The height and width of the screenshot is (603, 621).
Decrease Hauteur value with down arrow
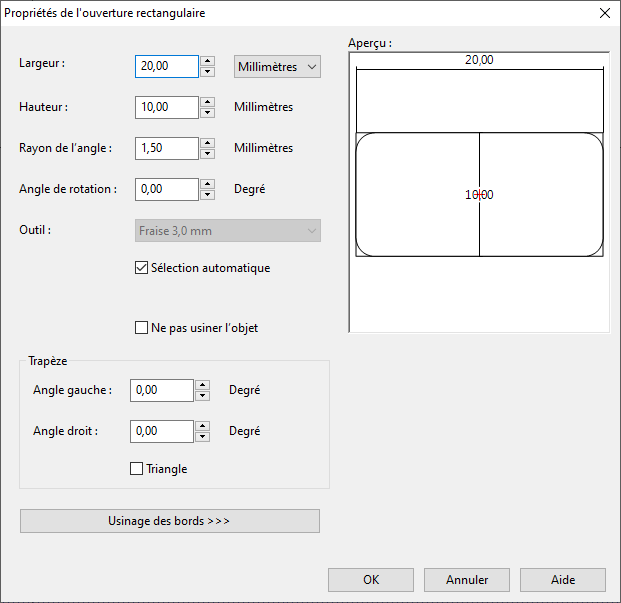coord(208,113)
